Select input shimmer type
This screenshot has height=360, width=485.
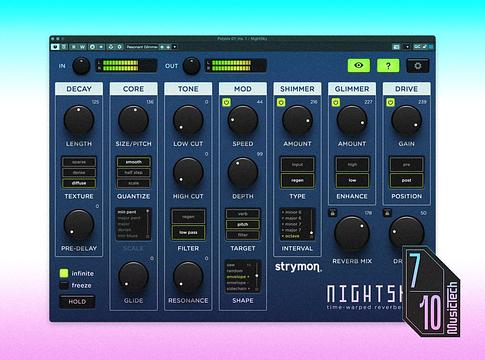(x=297, y=165)
